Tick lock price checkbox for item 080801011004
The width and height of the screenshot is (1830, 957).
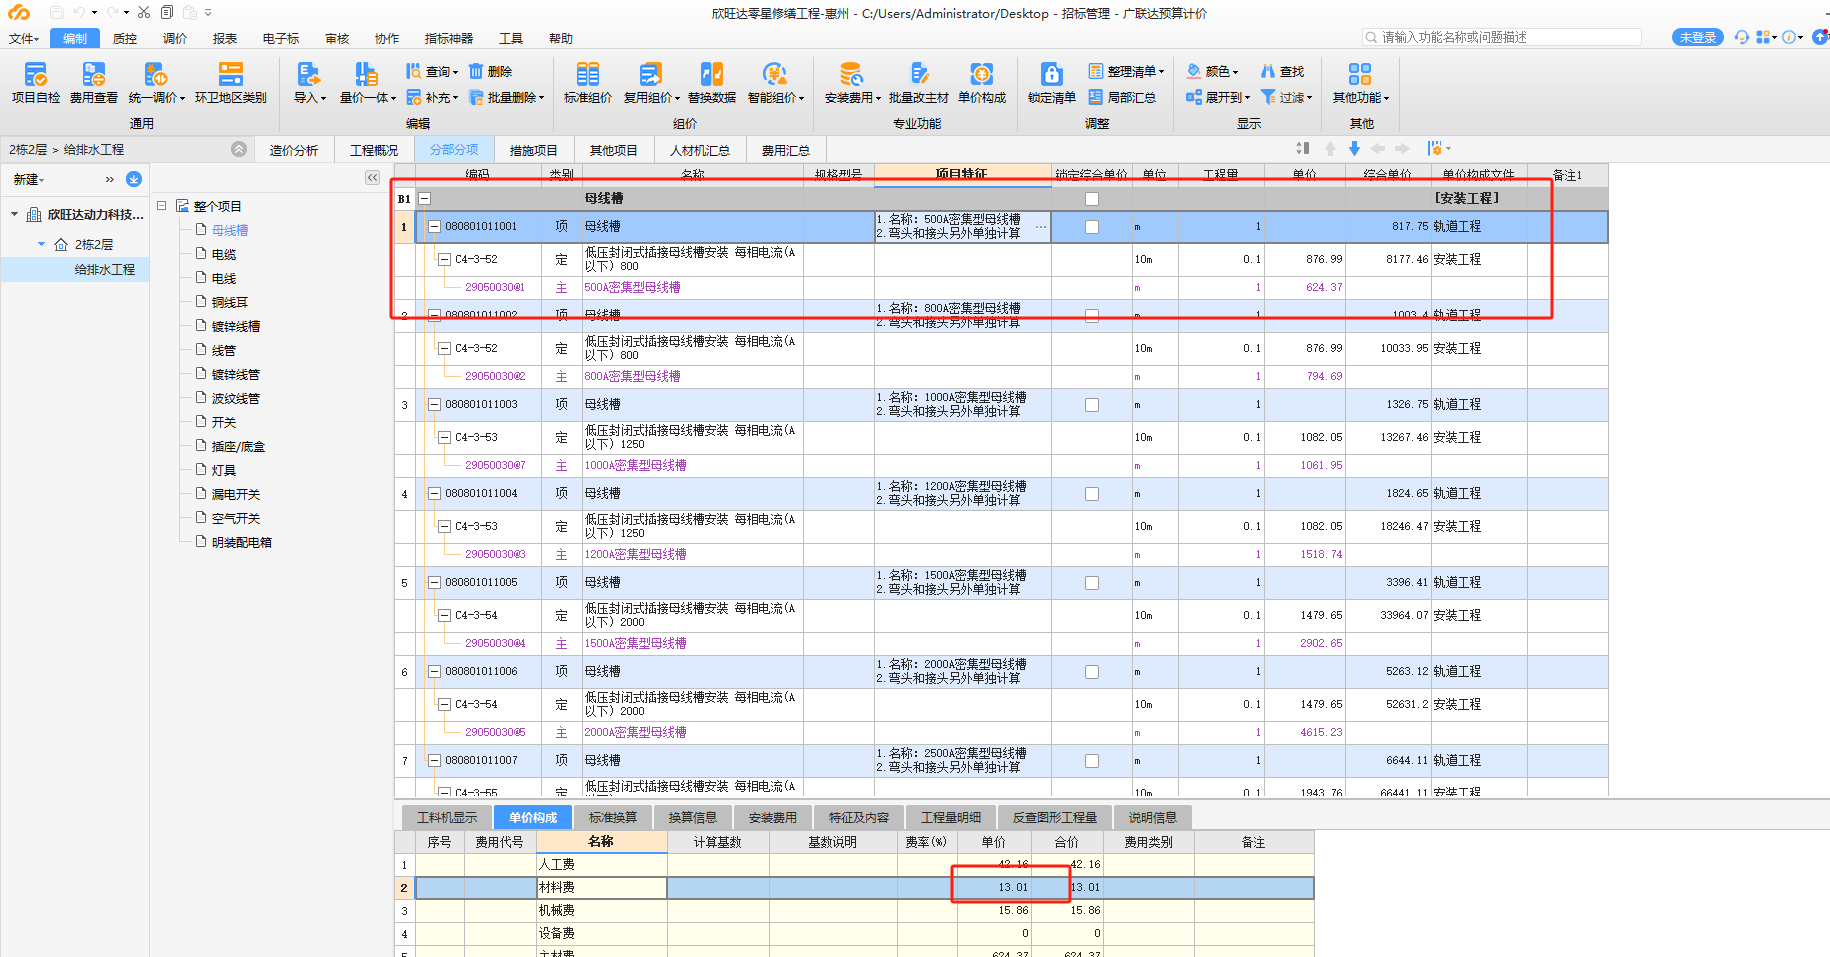pyautogui.click(x=1092, y=494)
